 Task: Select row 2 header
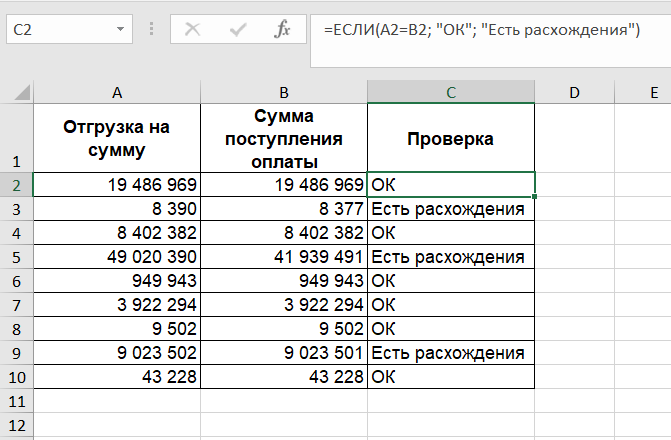16,185
